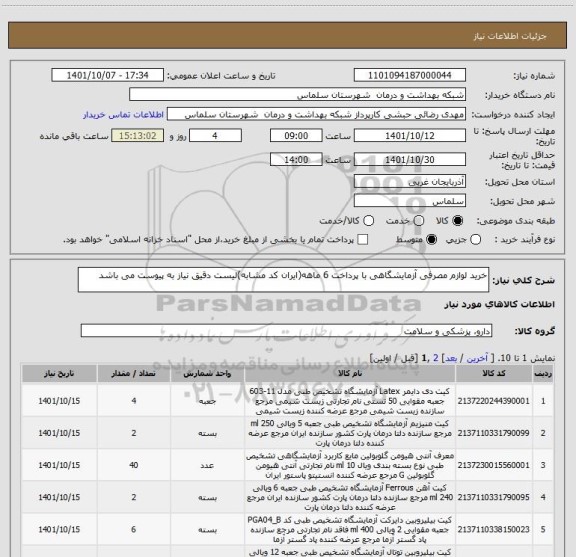
Task: Click the استان محل تحویل field
Action: pyautogui.click(x=410, y=181)
